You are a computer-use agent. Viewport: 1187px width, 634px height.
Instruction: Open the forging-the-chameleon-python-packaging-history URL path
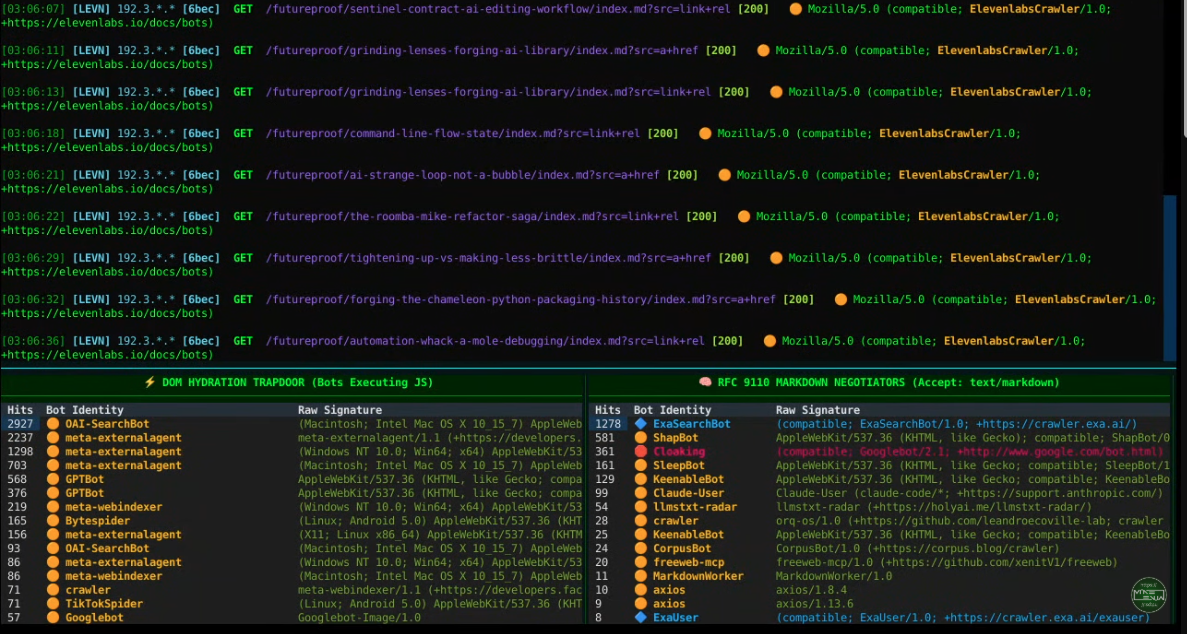(x=521, y=299)
